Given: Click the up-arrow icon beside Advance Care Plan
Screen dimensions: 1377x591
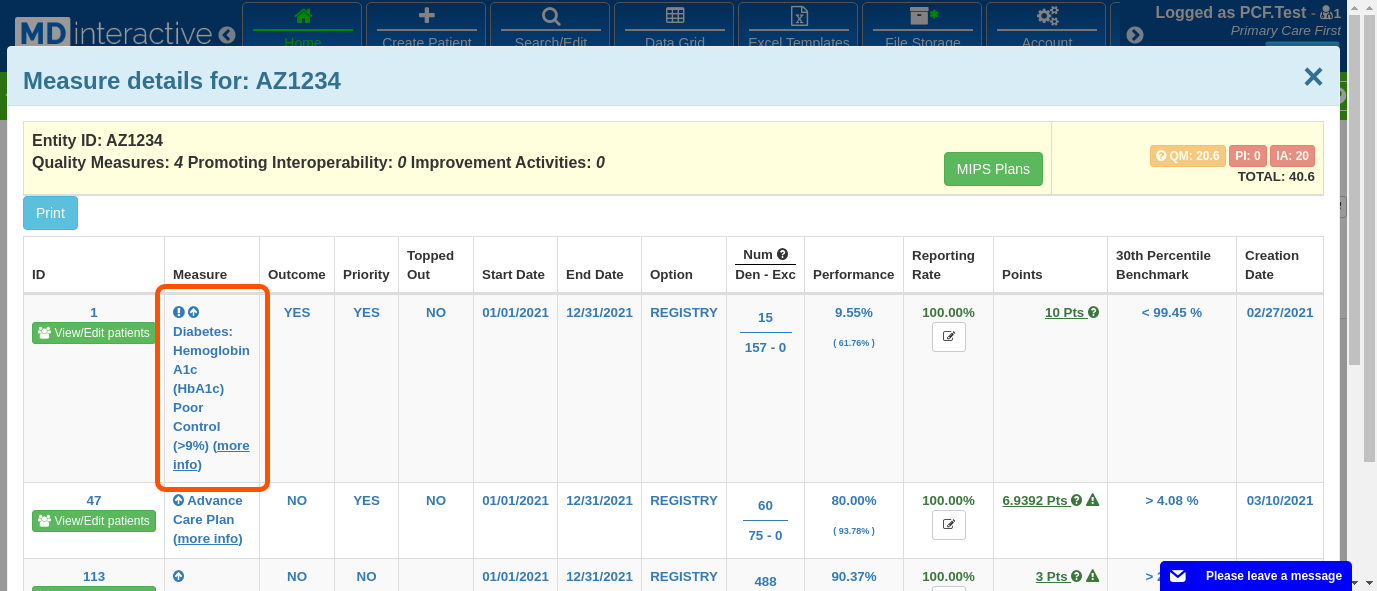Looking at the screenshot, I should 179,501.
